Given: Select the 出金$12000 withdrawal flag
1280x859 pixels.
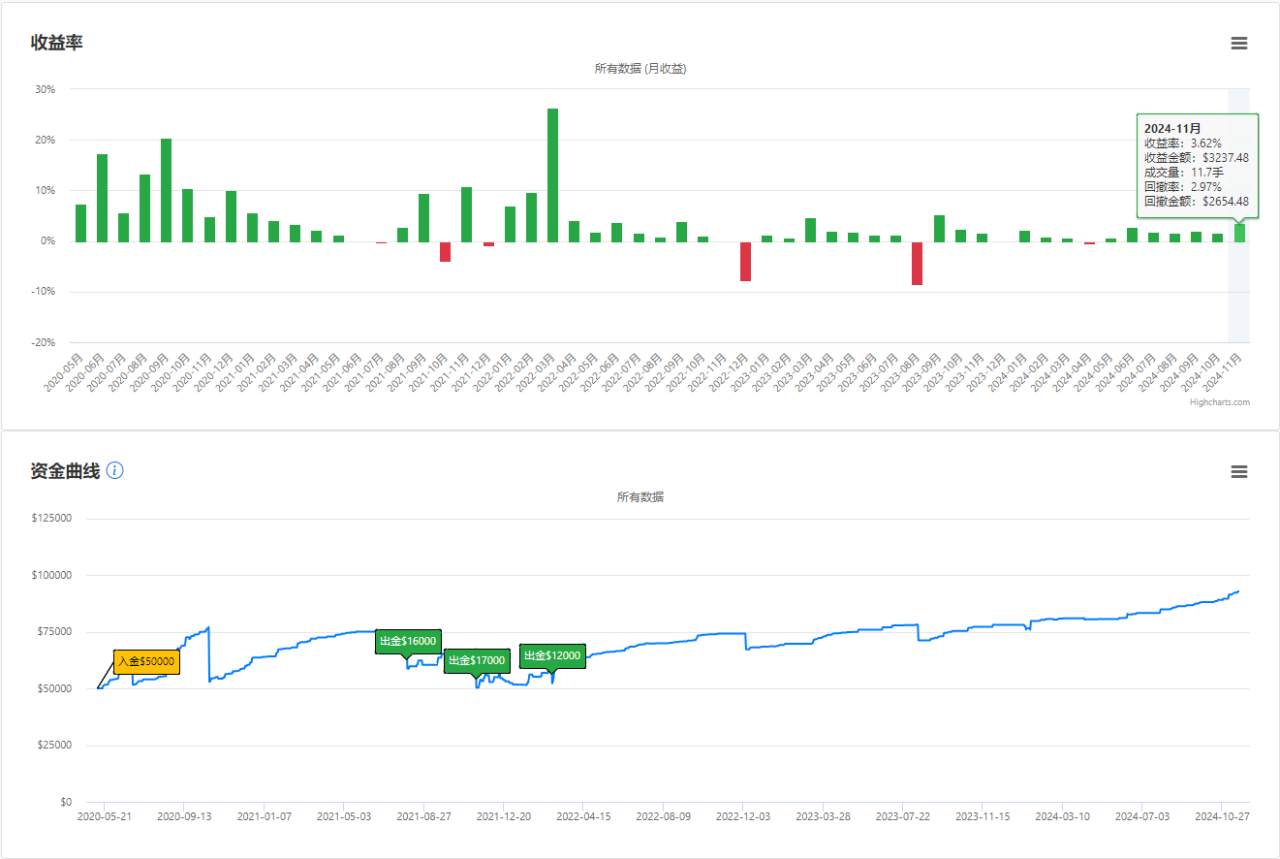Looking at the screenshot, I should (552, 655).
